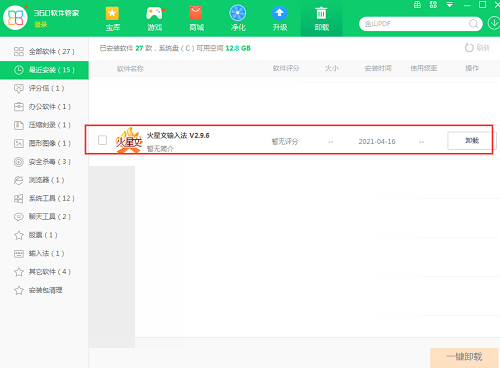Click the 360软件管家 logo icon
This screenshot has width=500, height=368.
coord(15,18)
